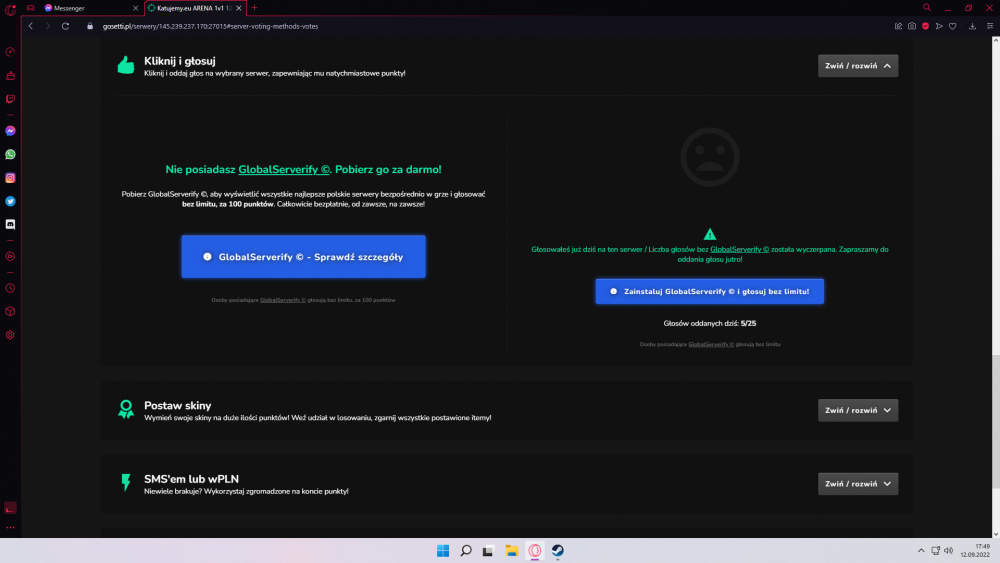
Task: Open Twitch panel in sidebar
Action: click(x=10, y=99)
